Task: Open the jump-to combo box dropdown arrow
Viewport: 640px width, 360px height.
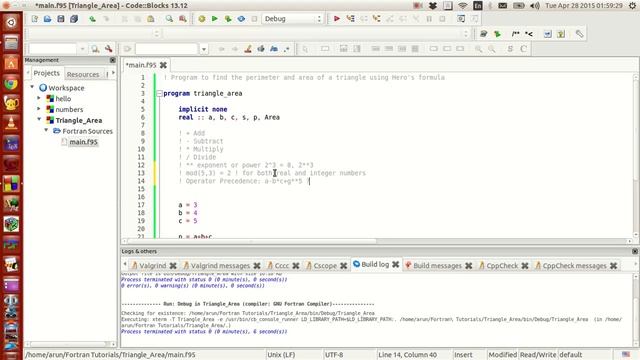Action: [204, 49]
